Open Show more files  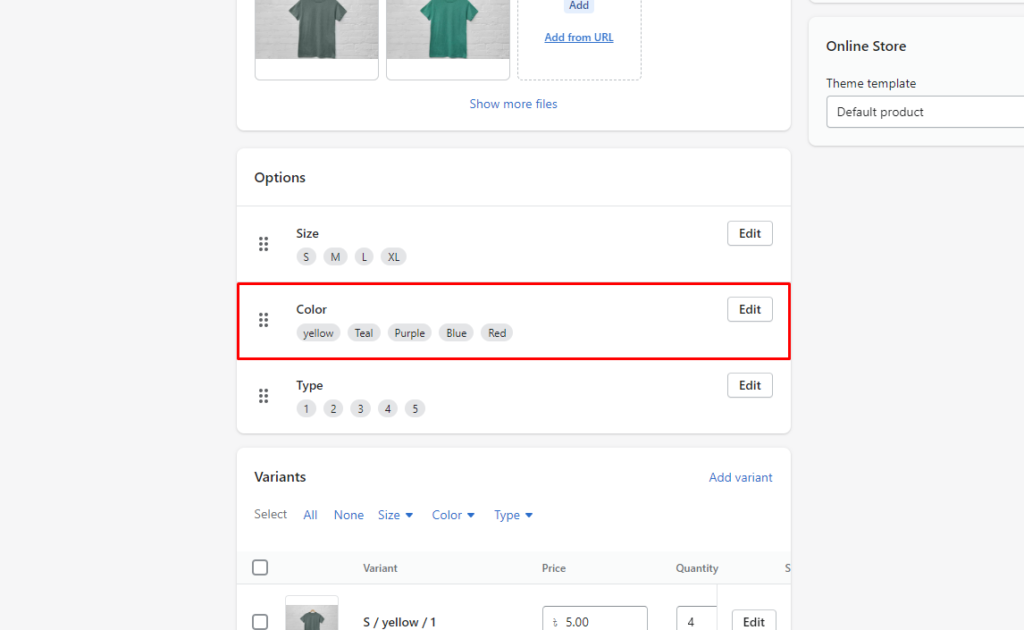513,103
